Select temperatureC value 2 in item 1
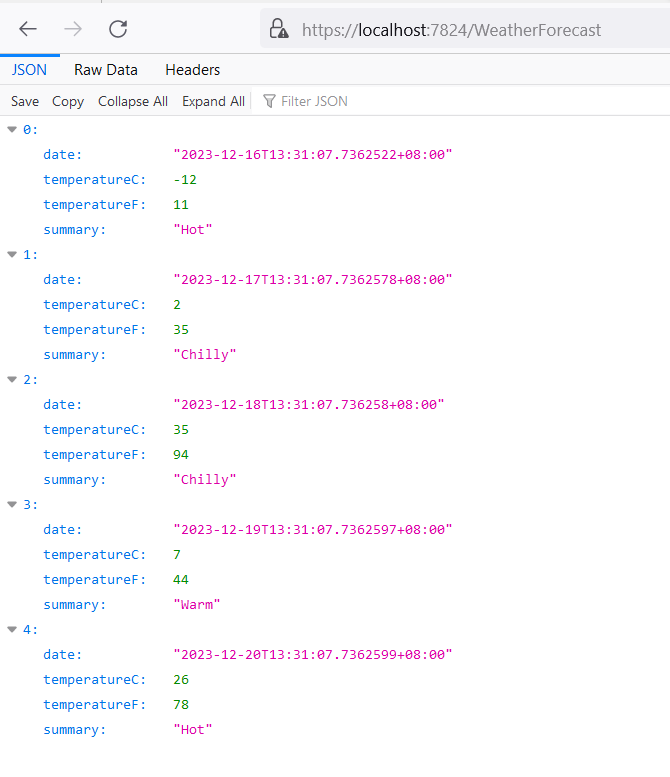The image size is (670, 777). pyautogui.click(x=177, y=304)
